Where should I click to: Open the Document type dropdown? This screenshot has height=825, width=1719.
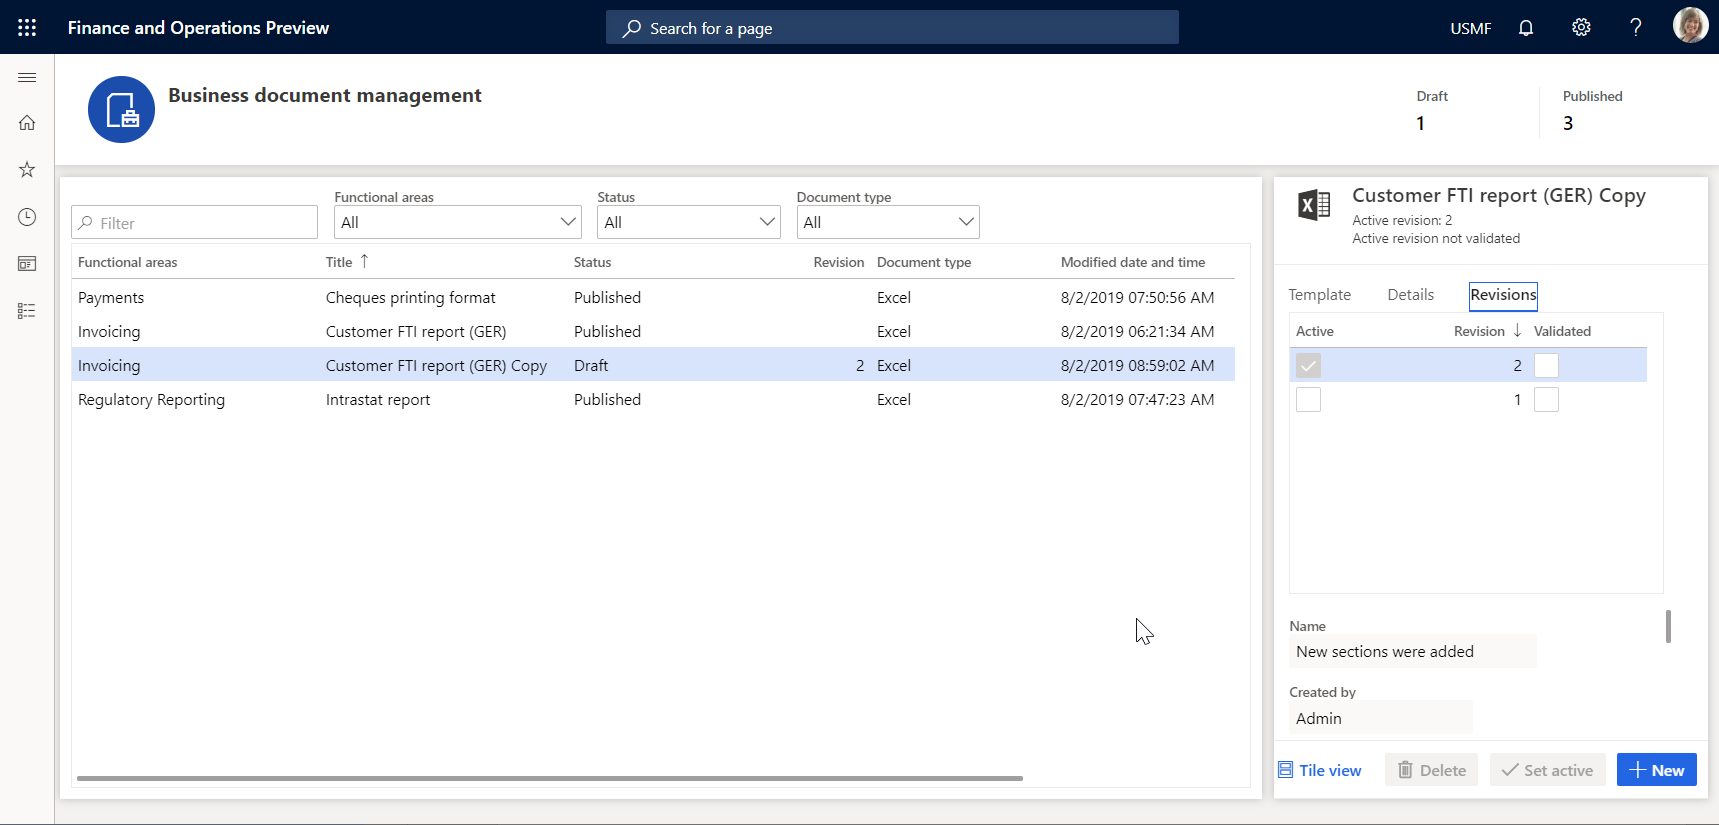click(888, 222)
